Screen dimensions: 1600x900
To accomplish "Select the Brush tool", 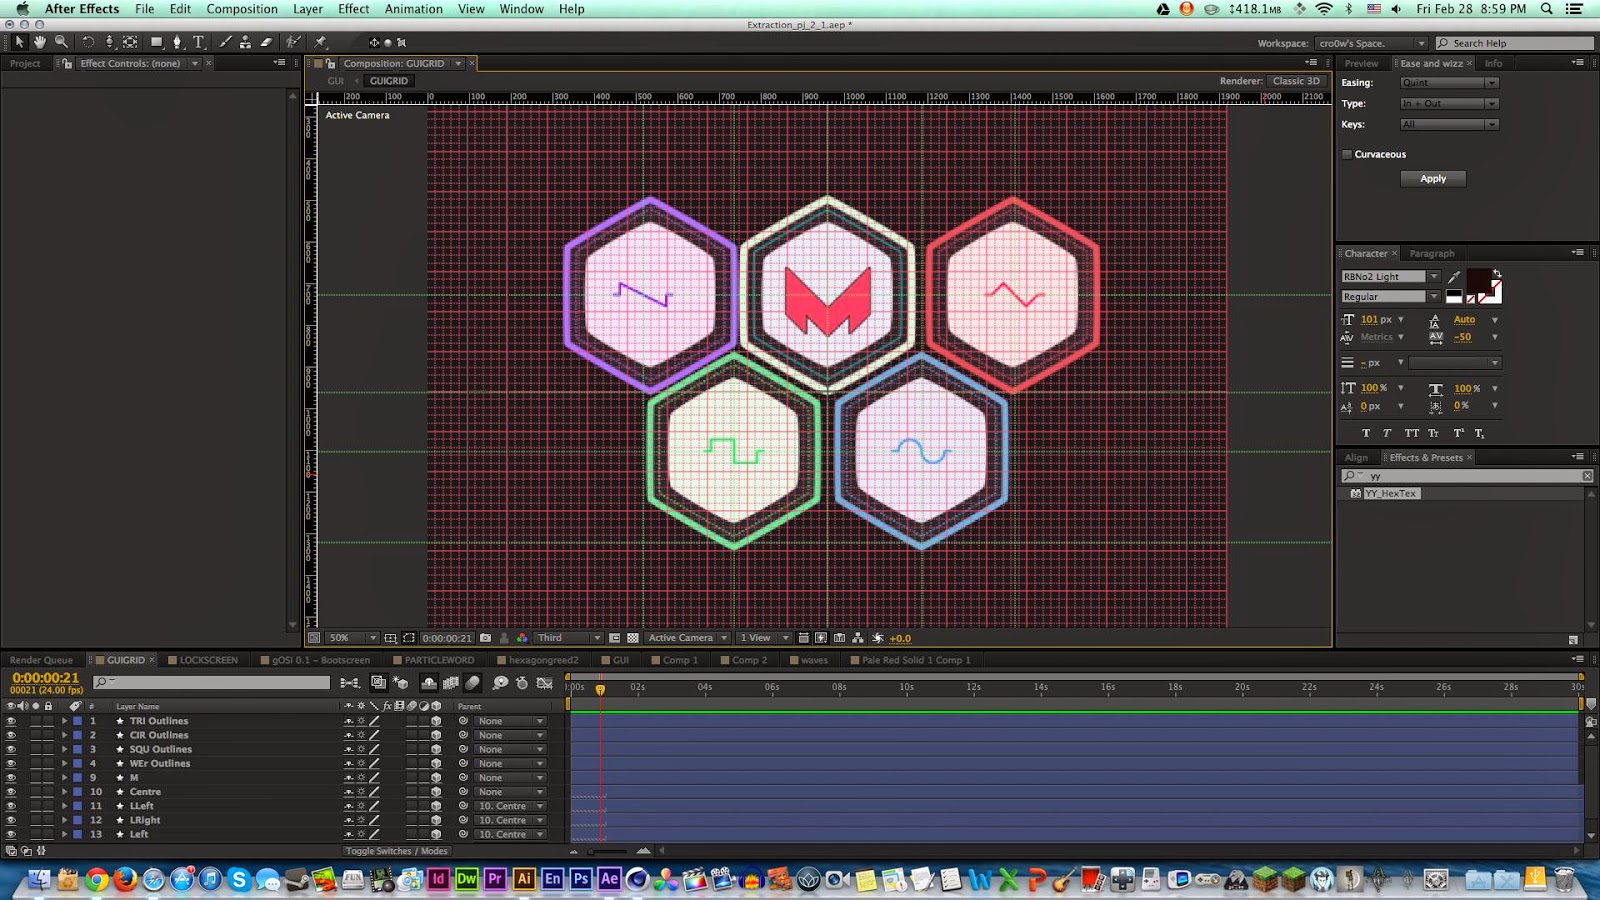I will [x=225, y=42].
